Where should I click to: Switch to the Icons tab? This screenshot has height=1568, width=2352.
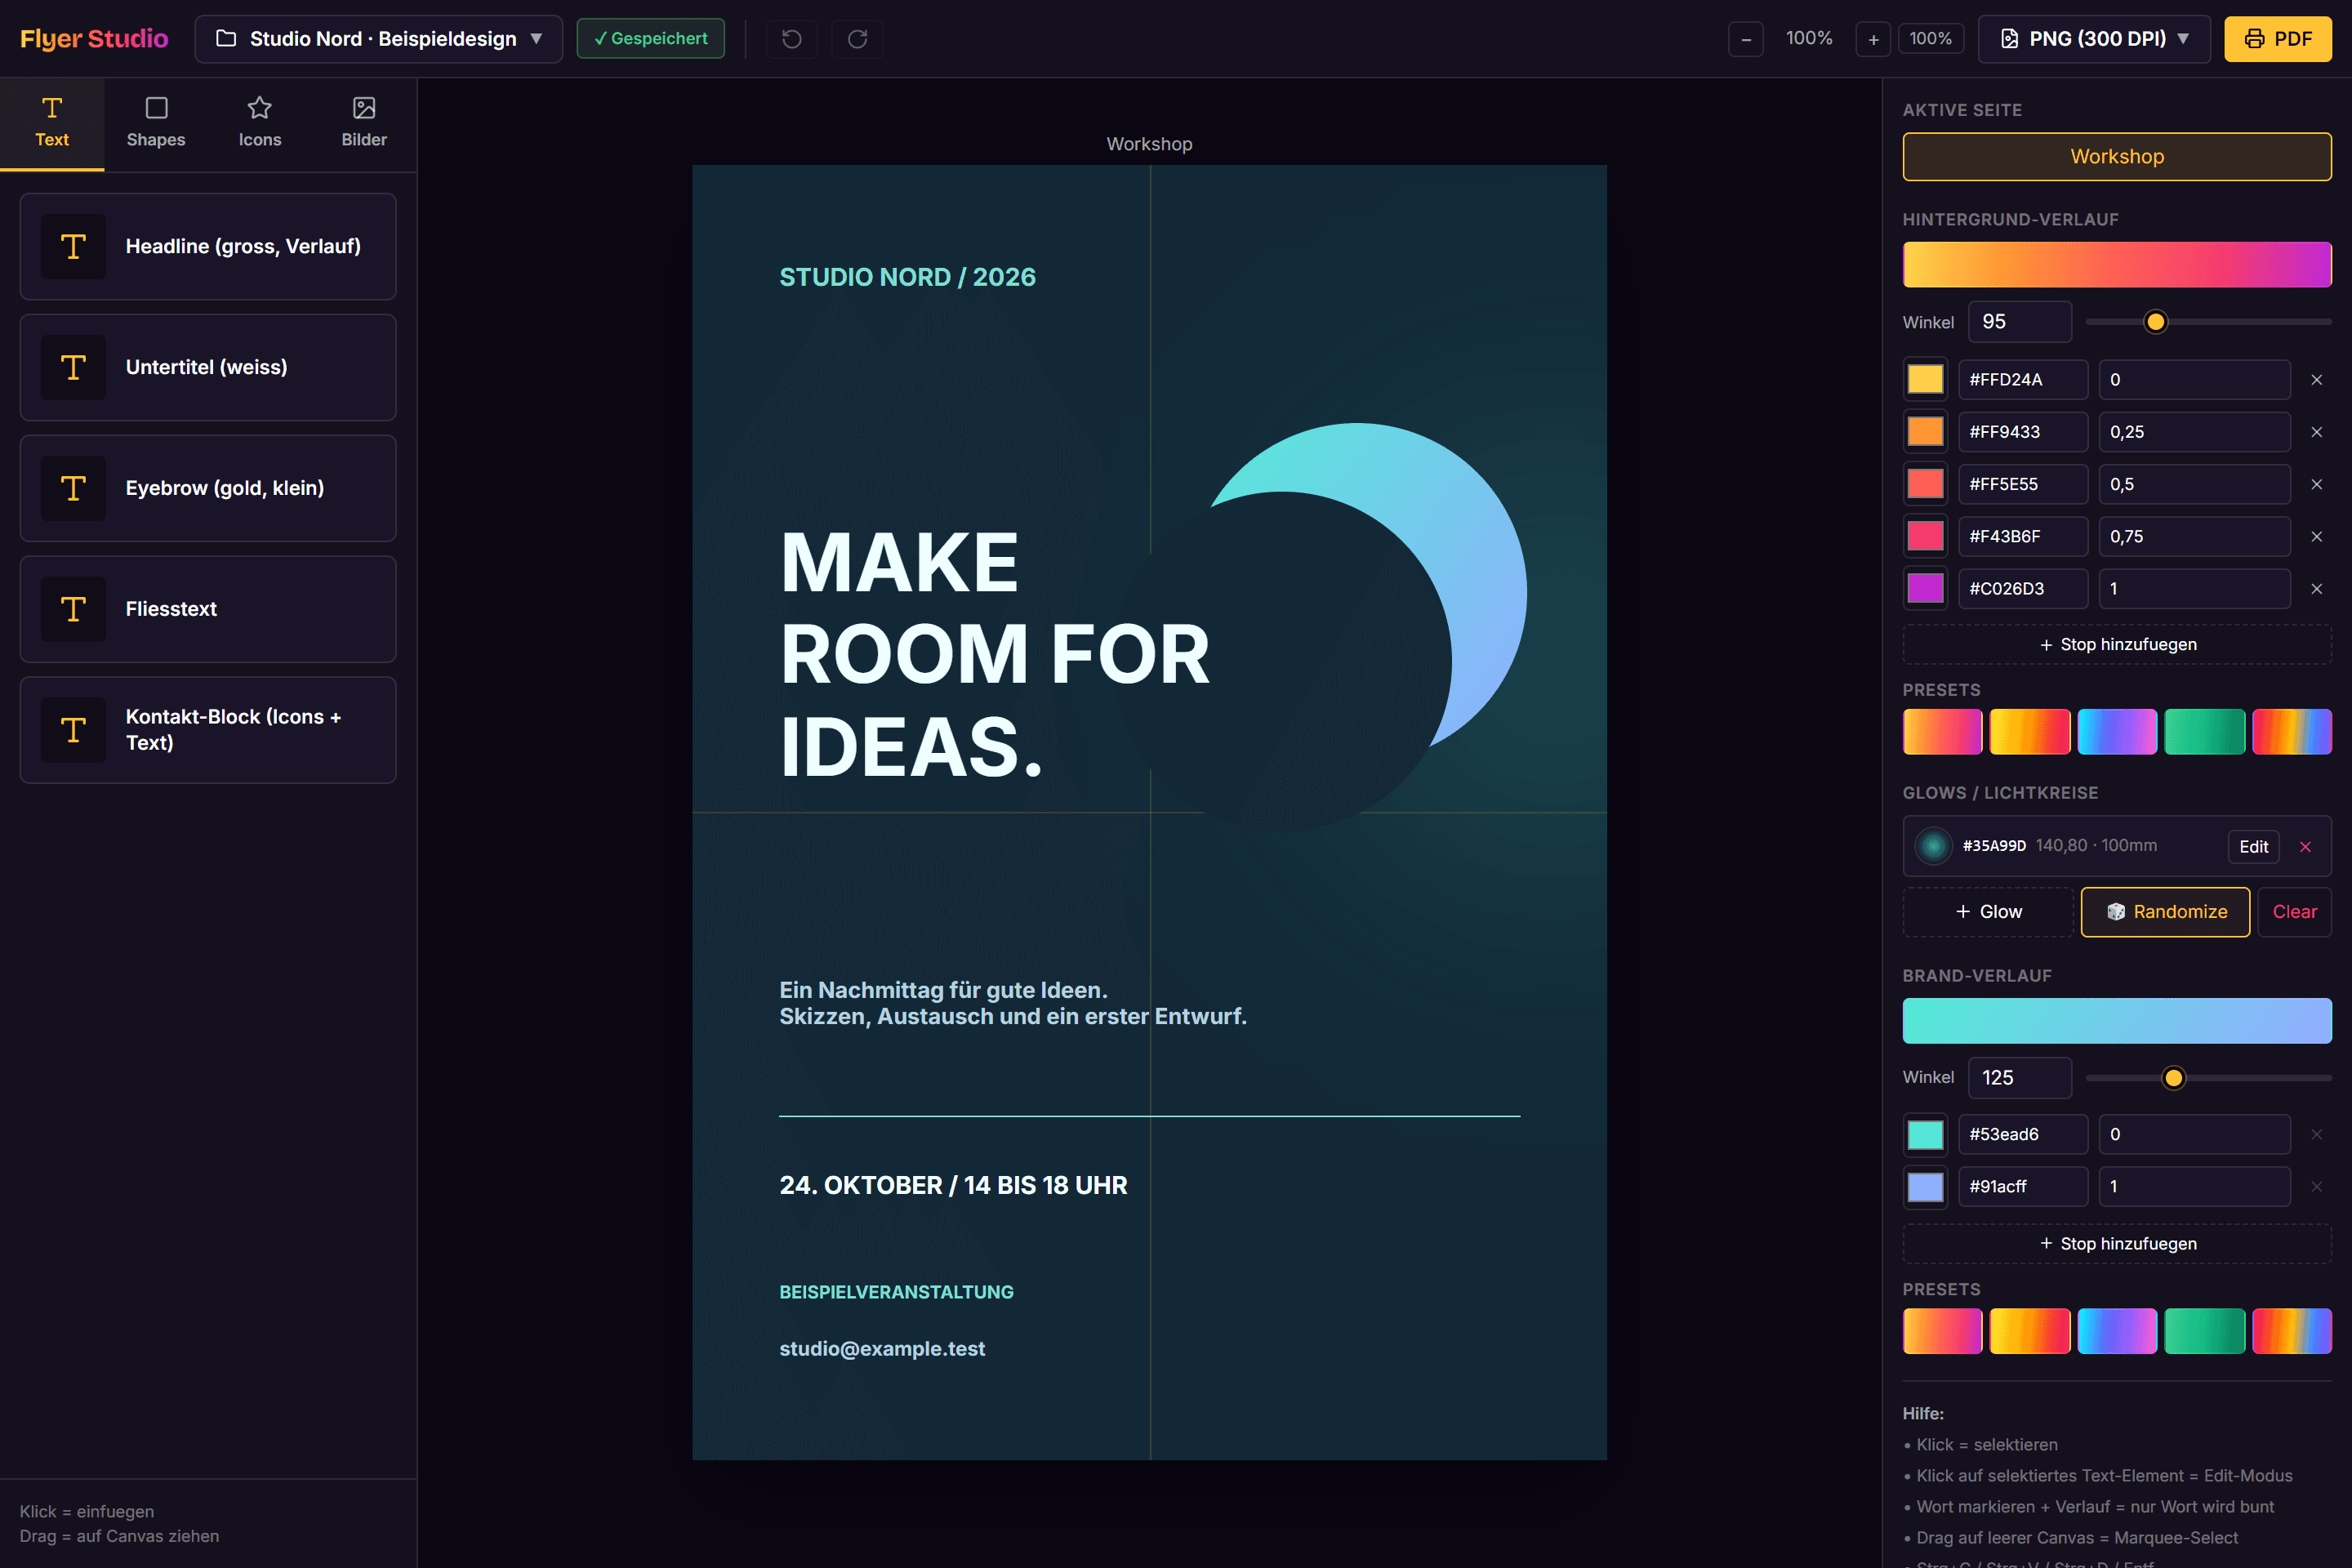click(260, 124)
